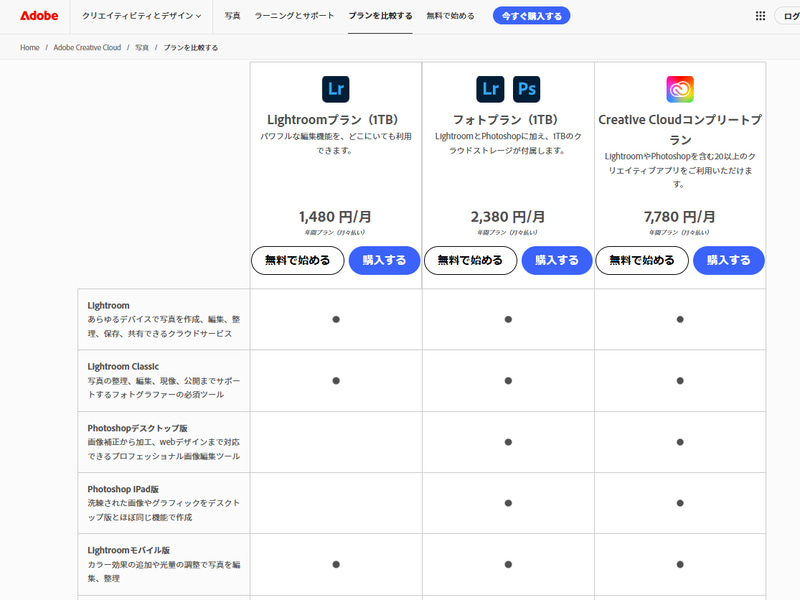Image resolution: width=800 pixels, height=600 pixels.
Task: Open the ラーニングとサポート navigation item
Action: point(294,16)
